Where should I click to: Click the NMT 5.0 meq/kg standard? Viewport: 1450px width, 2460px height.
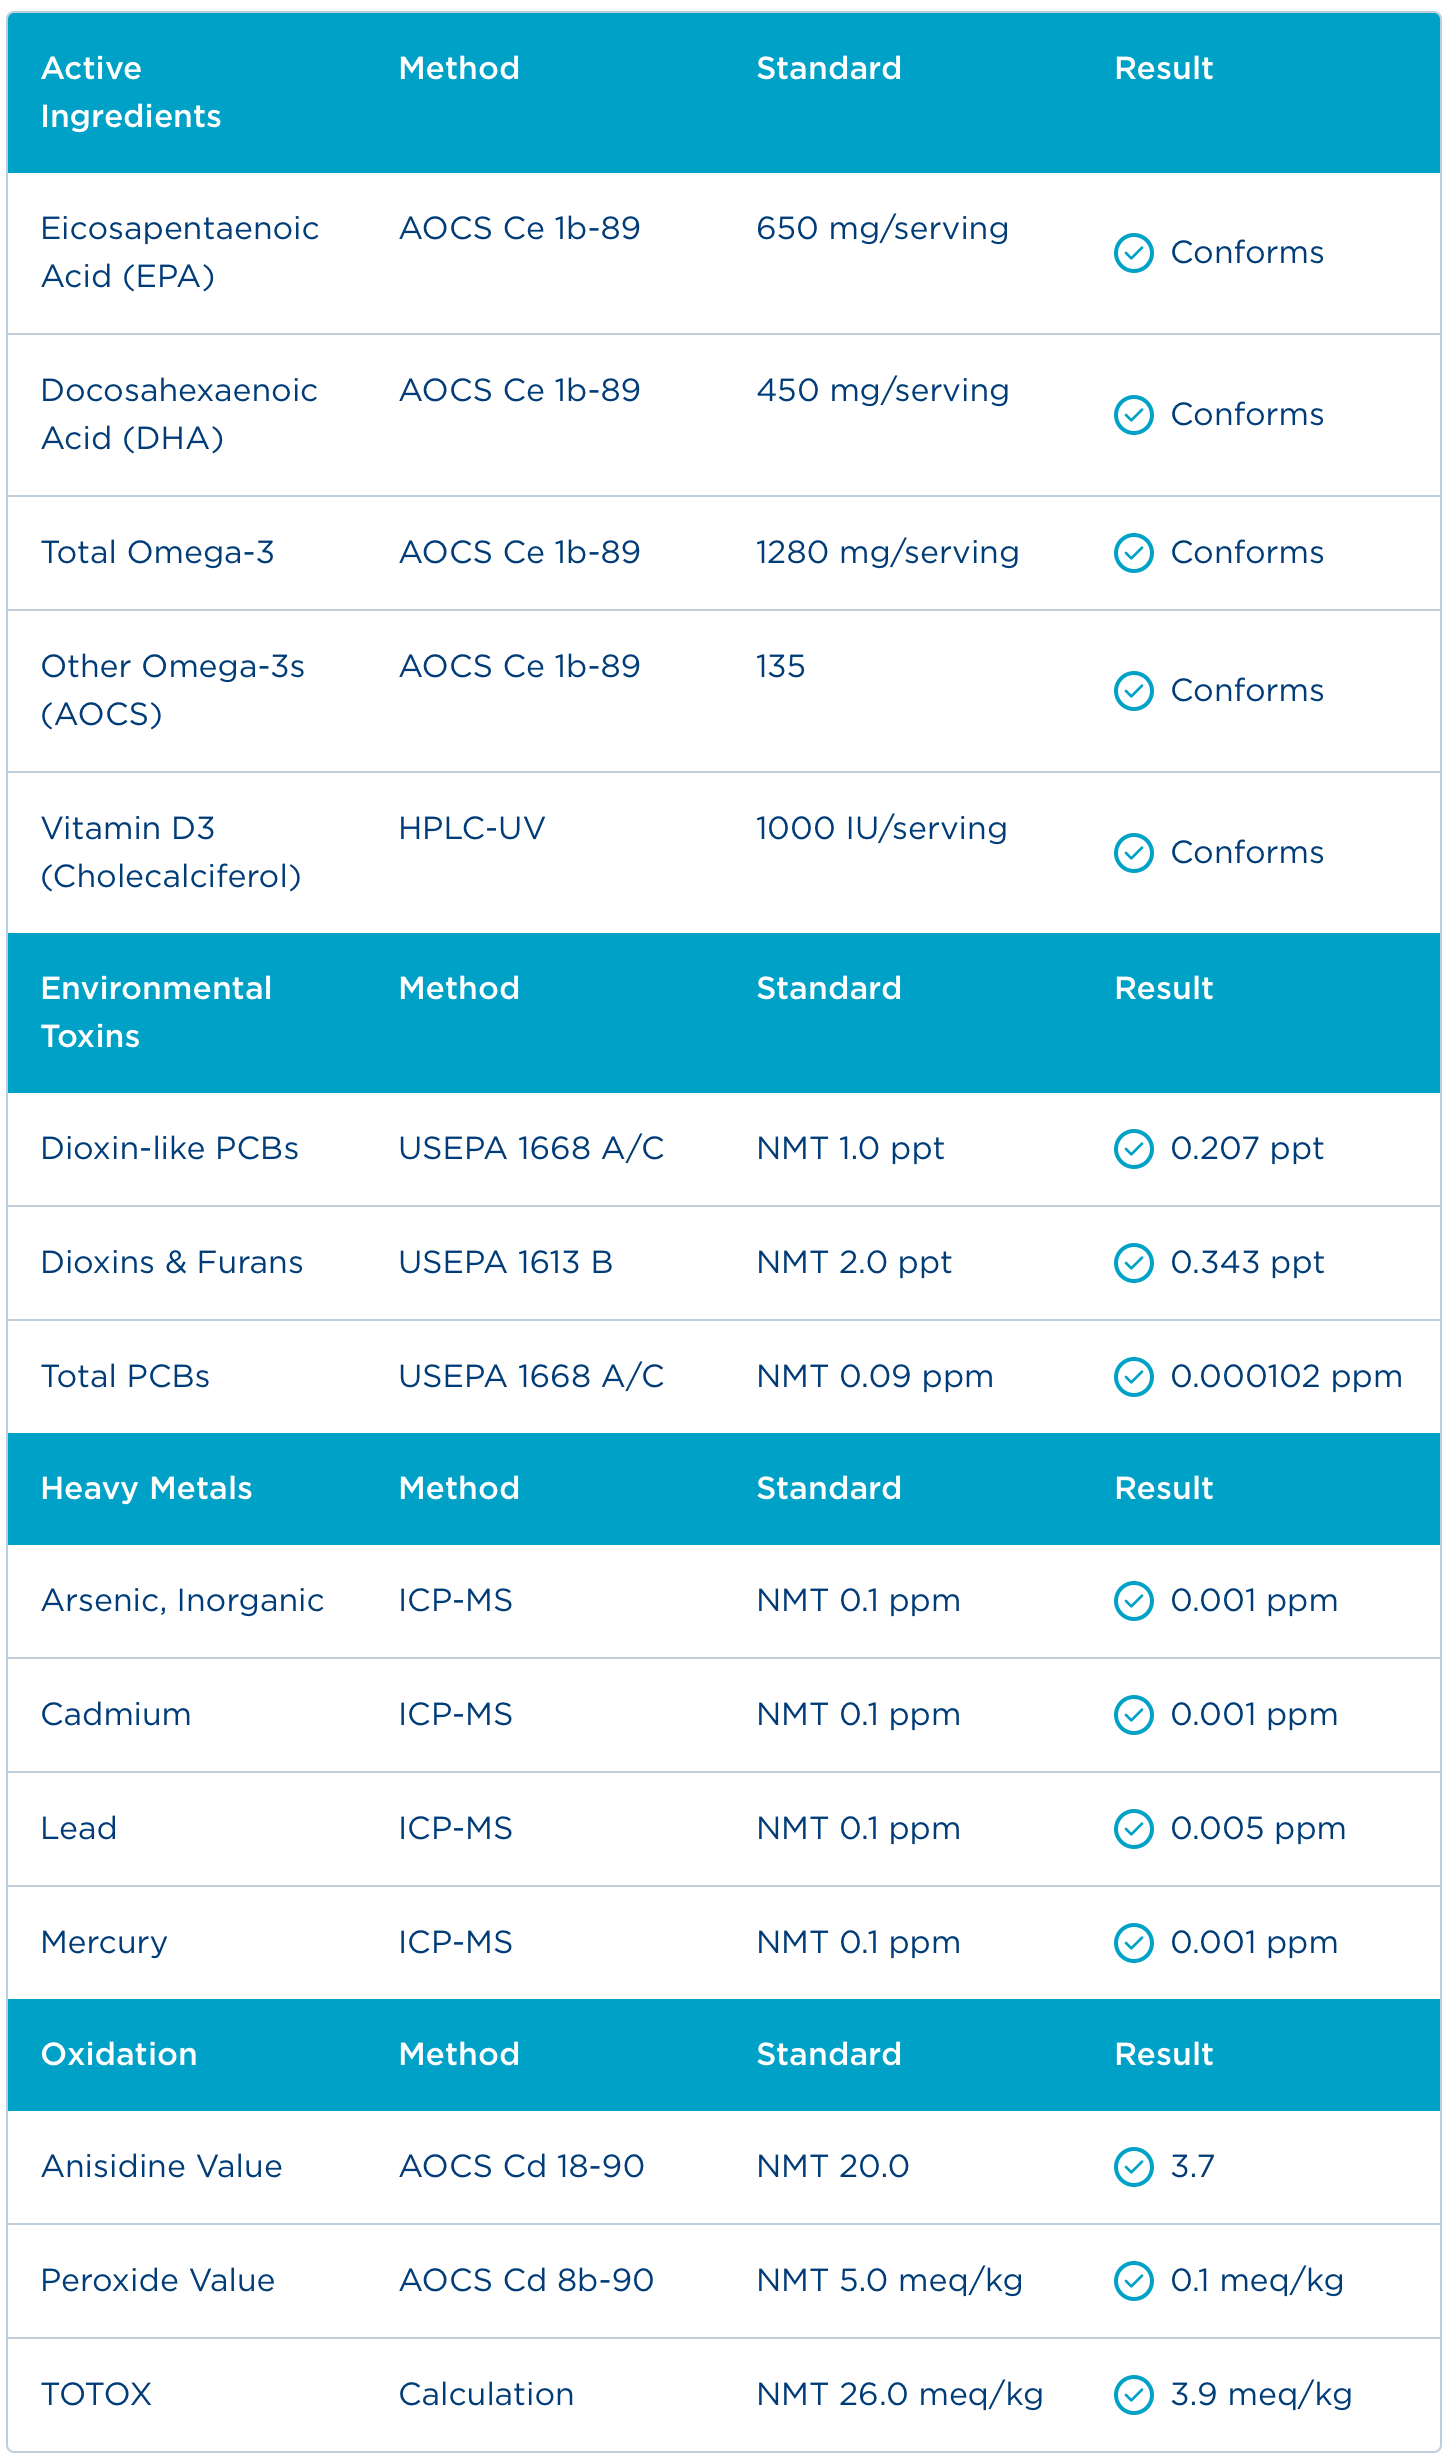coord(890,2280)
